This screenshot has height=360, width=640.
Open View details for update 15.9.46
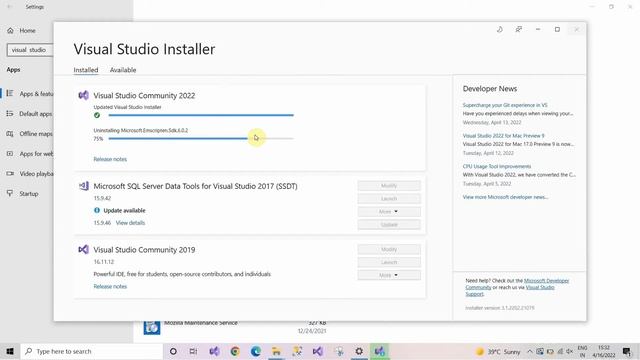pos(130,223)
